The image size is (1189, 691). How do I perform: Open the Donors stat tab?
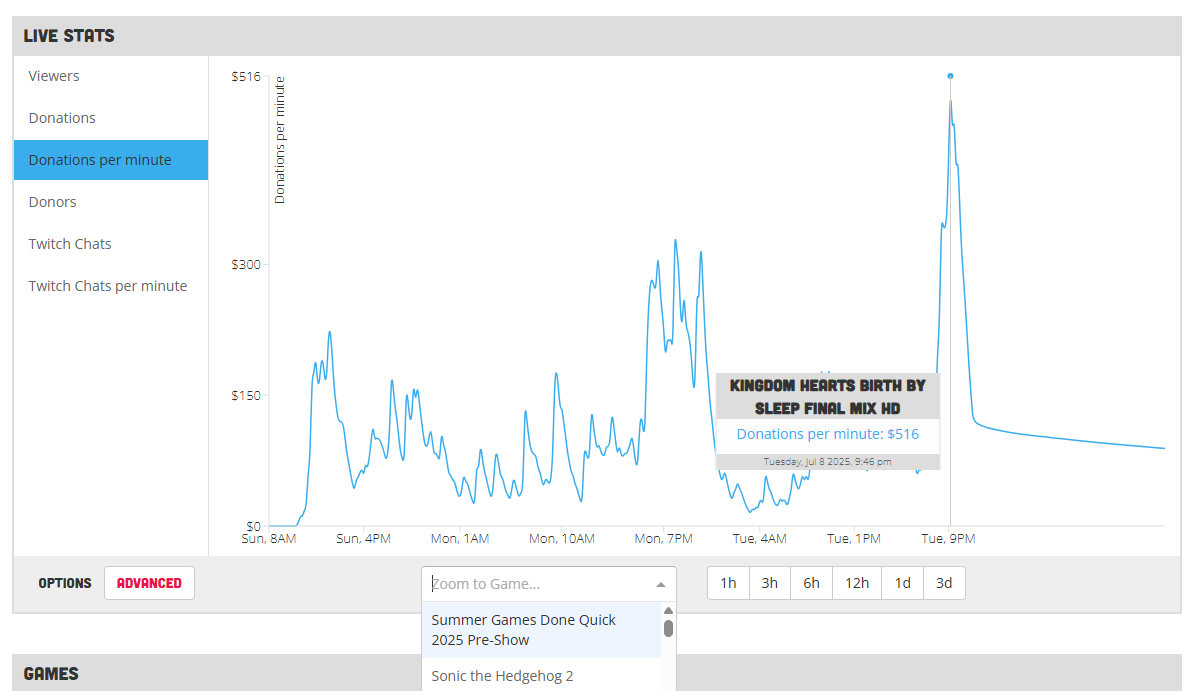[111, 202]
